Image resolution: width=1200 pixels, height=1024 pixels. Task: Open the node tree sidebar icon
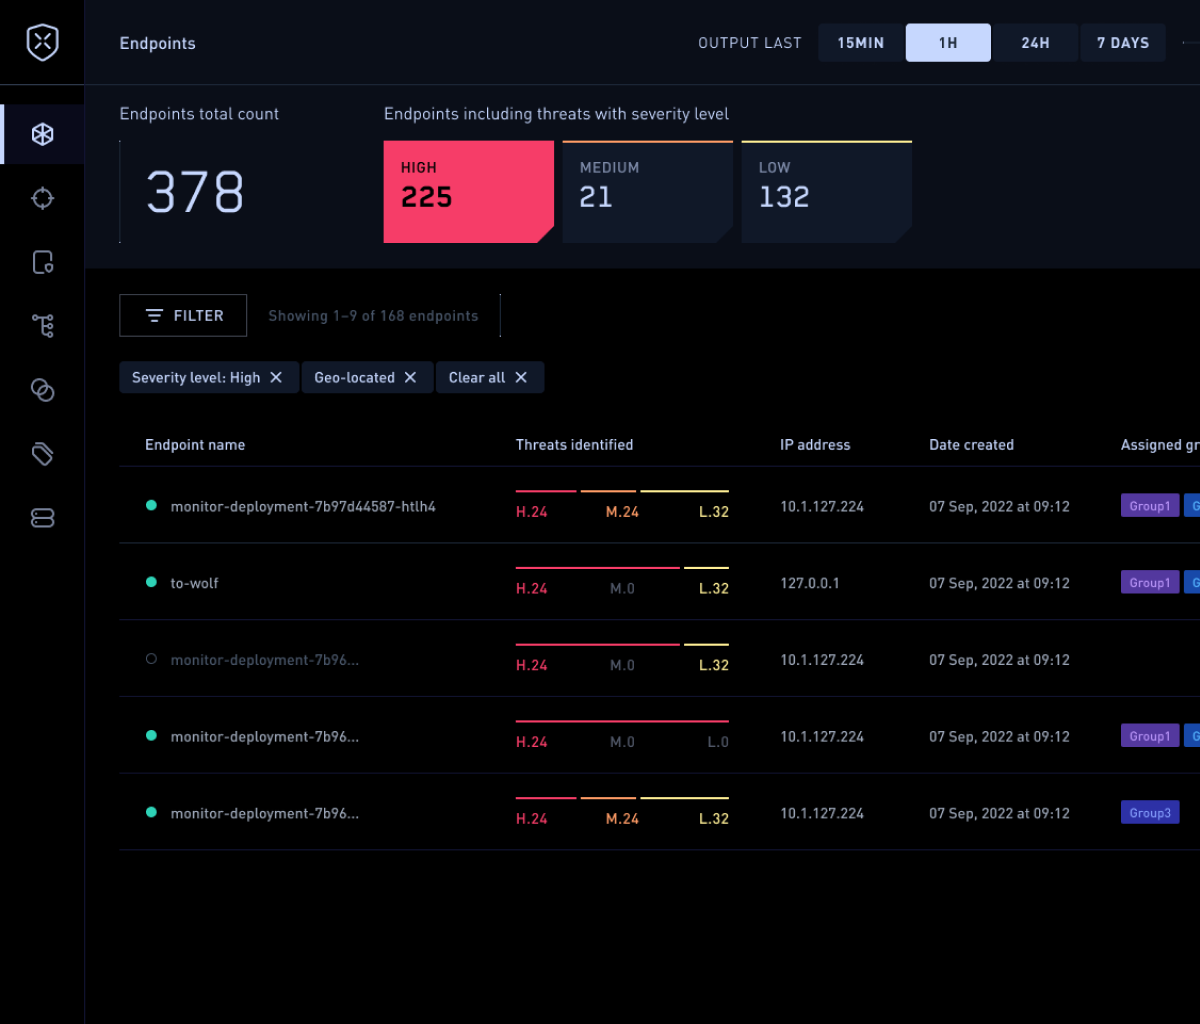[42, 326]
